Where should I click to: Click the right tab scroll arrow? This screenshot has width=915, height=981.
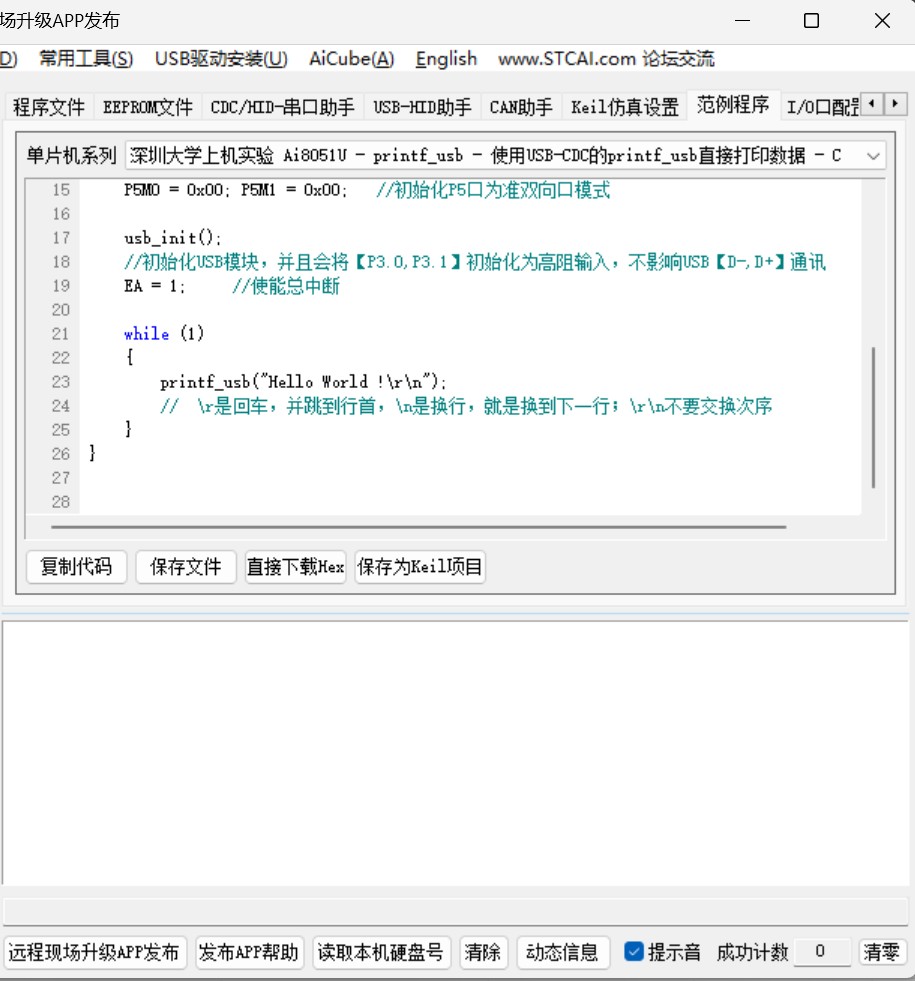click(896, 102)
